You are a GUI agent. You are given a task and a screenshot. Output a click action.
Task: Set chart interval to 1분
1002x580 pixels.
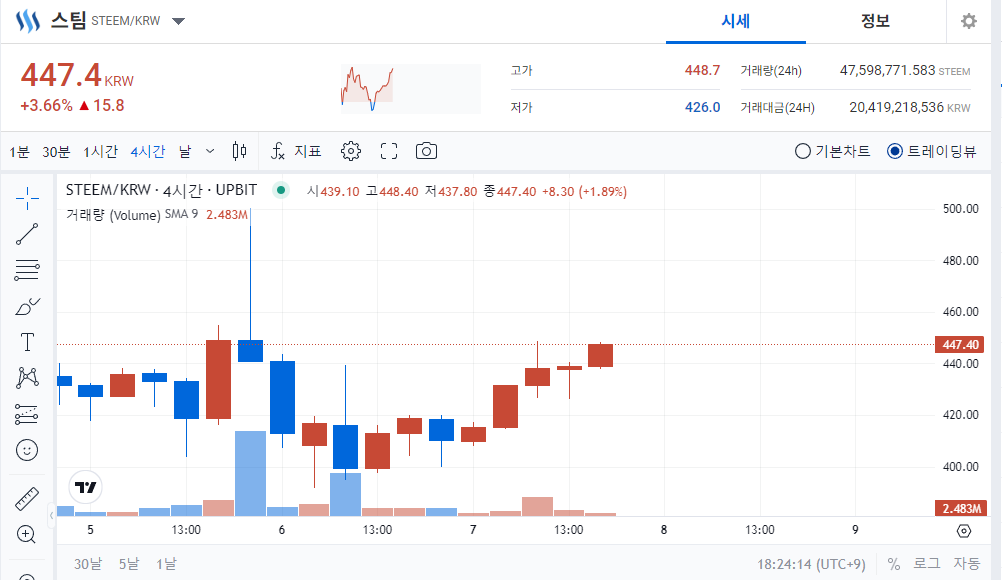click(19, 151)
